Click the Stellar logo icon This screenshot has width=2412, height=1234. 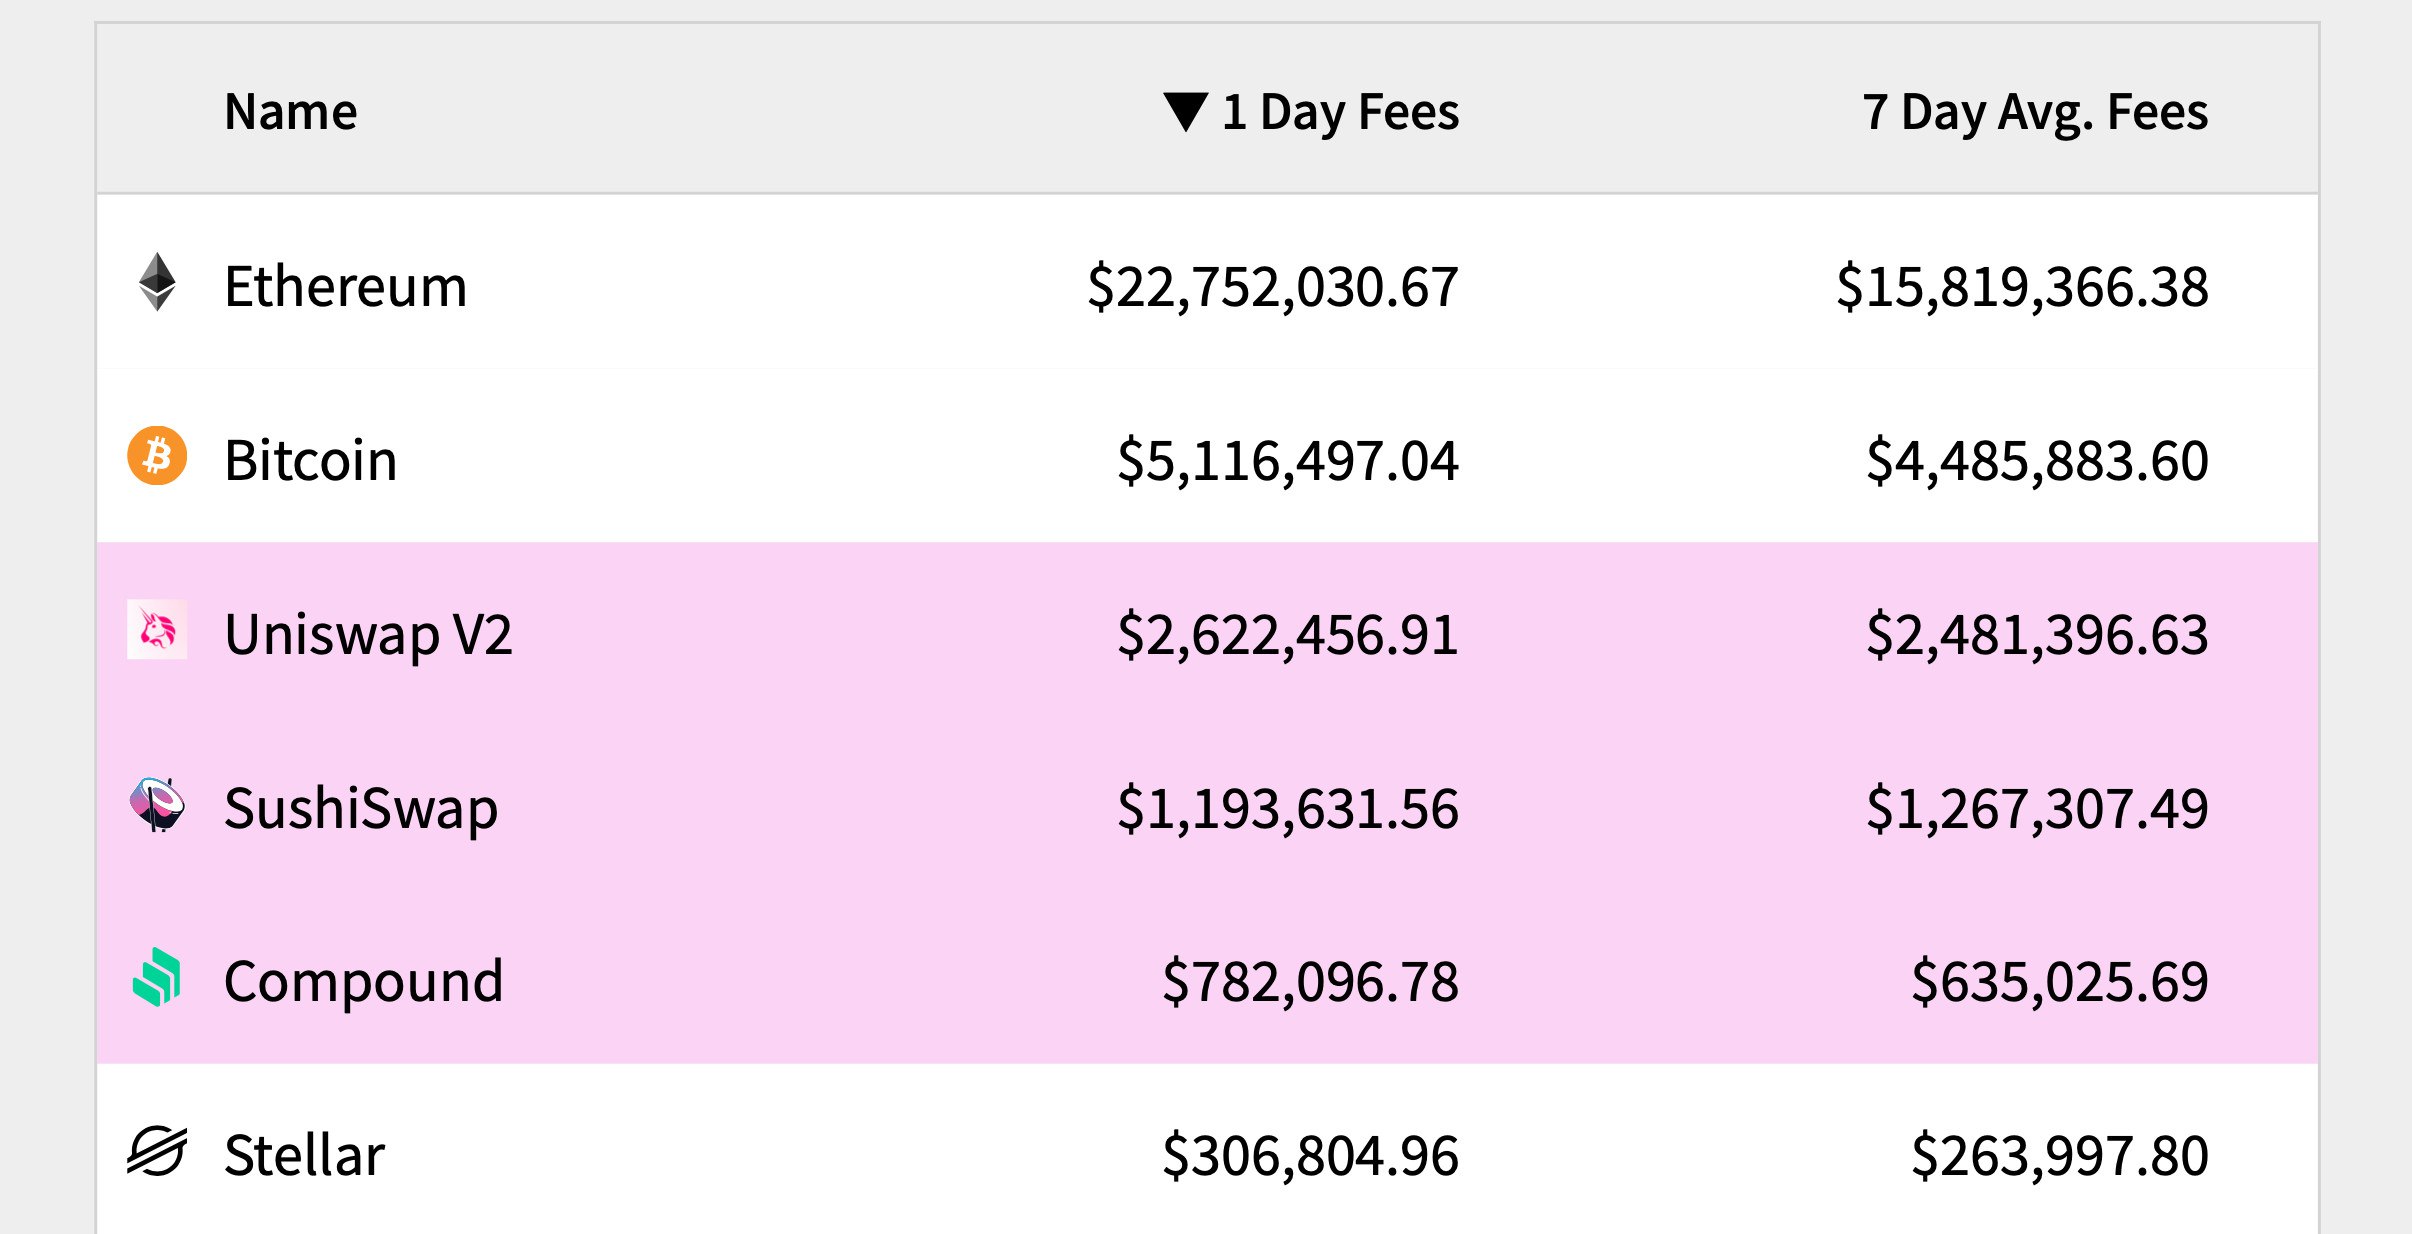point(157,1151)
